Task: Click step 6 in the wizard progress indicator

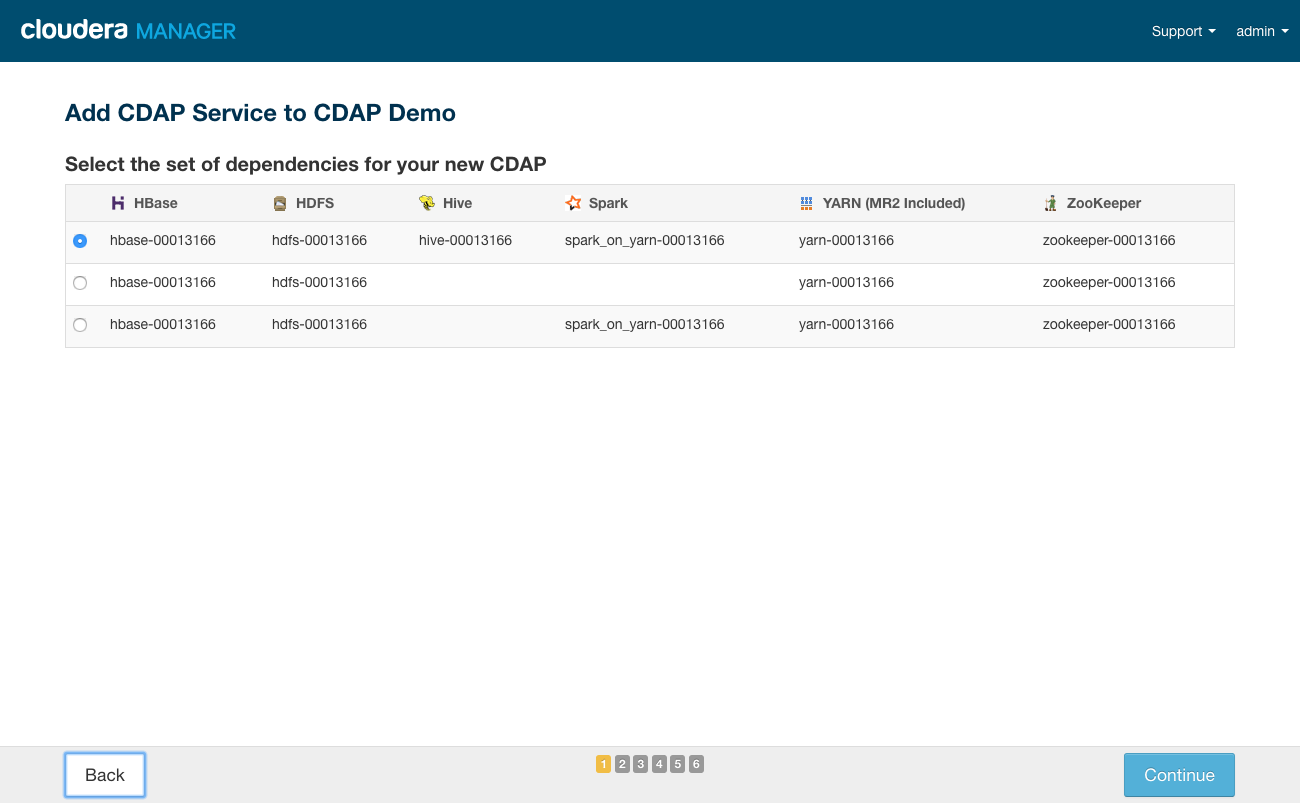Action: (696, 763)
